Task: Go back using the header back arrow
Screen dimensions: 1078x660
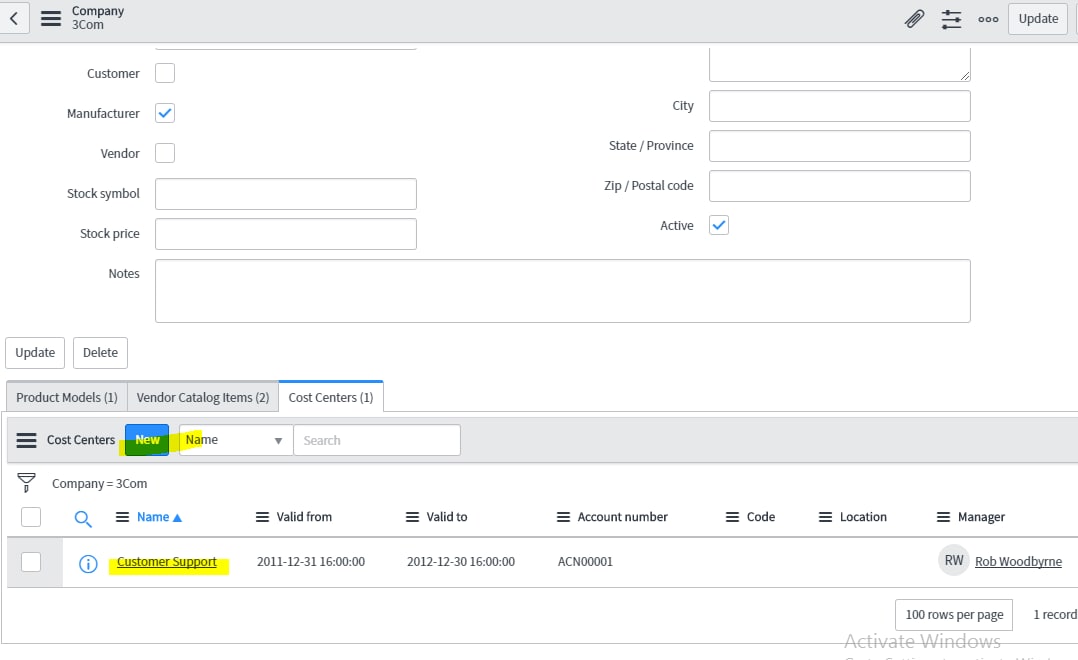Action: coord(14,19)
